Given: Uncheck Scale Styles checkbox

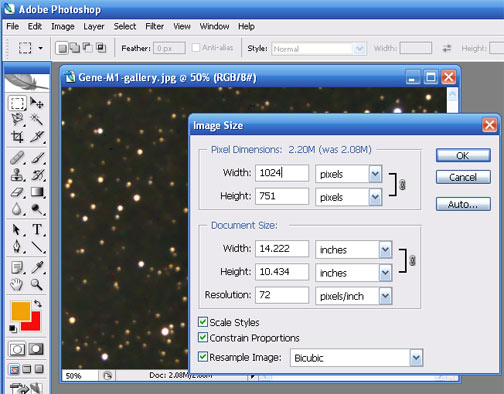Looking at the screenshot, I should tap(203, 322).
